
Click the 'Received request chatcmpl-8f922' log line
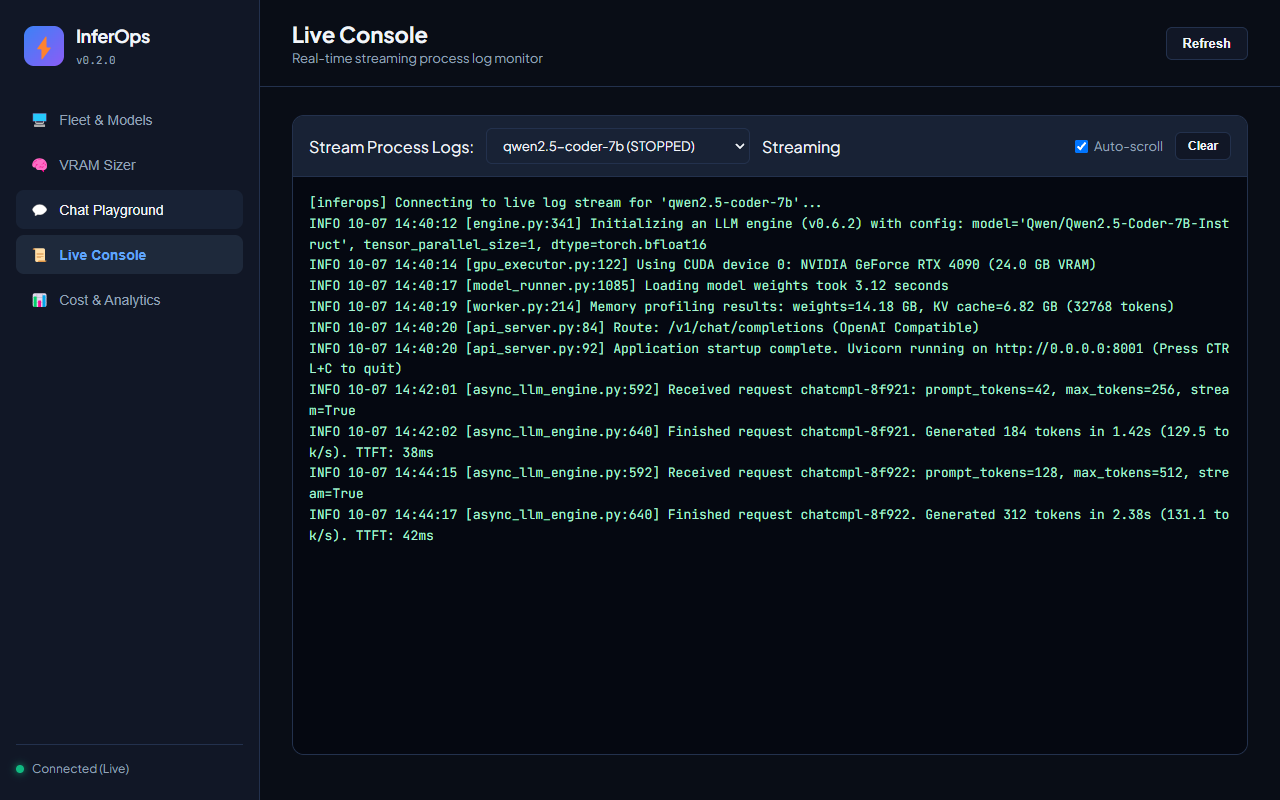[x=769, y=483]
